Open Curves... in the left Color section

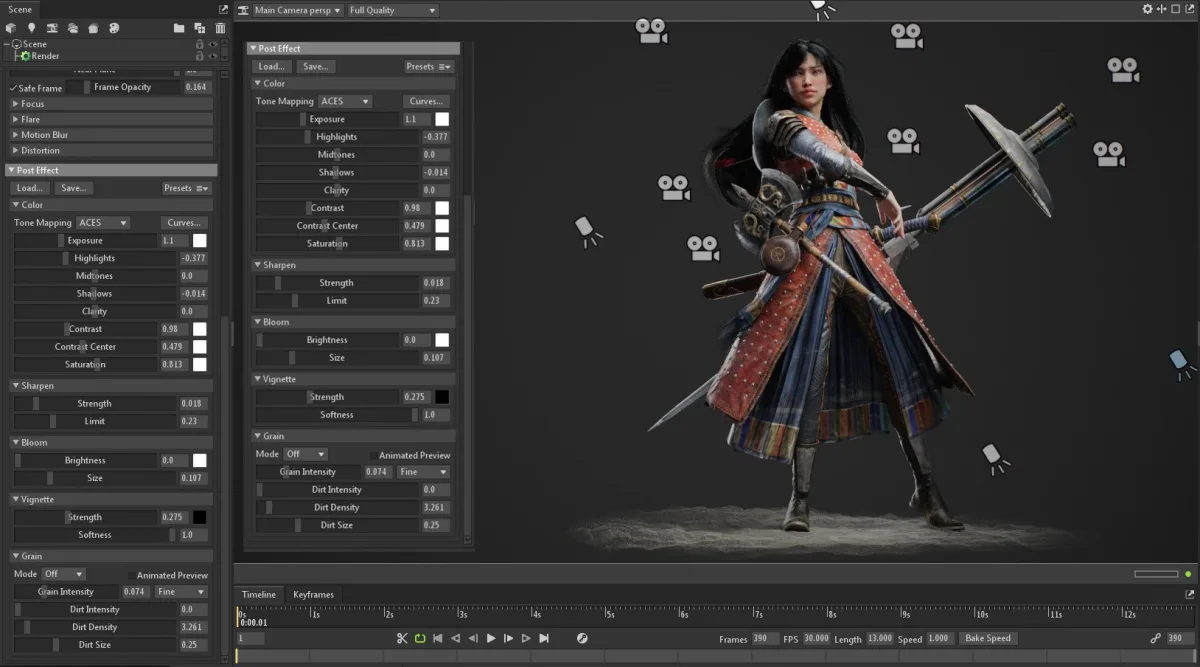pos(184,223)
